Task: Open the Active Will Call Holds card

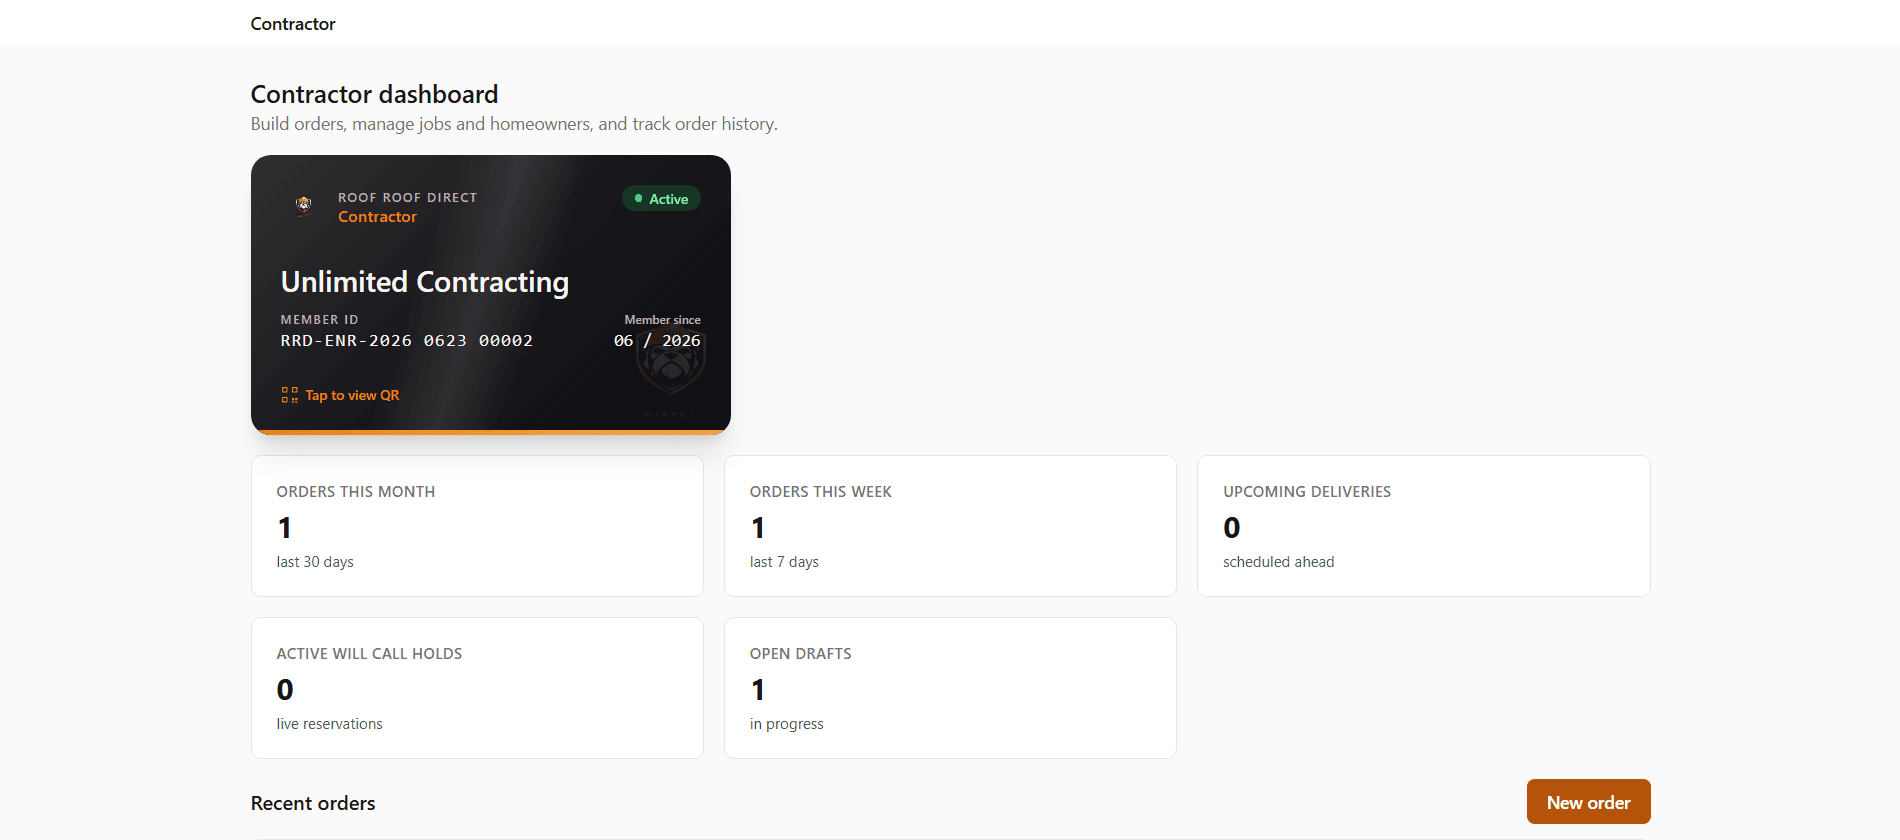Action: point(477,688)
